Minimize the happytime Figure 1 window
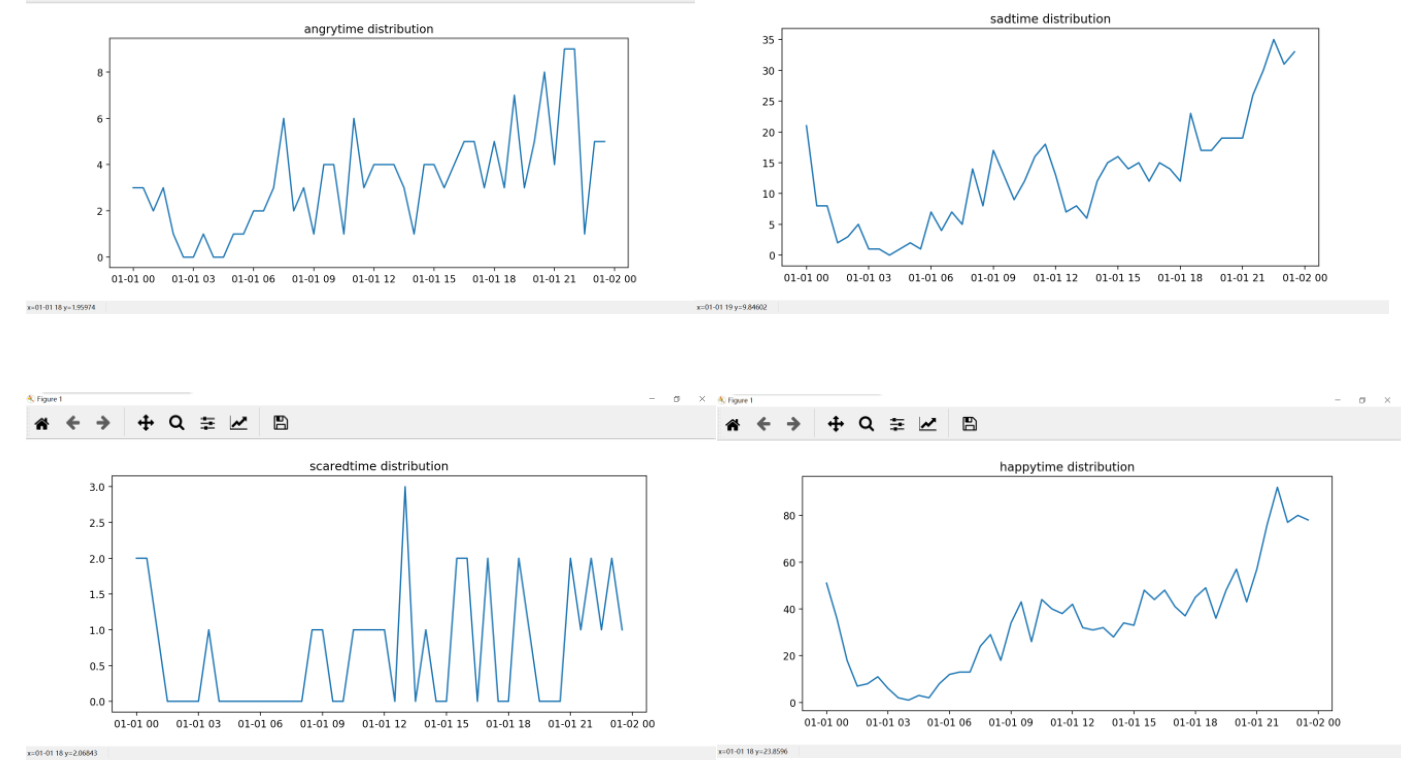This screenshot has height=766, width=1414. point(1337,400)
